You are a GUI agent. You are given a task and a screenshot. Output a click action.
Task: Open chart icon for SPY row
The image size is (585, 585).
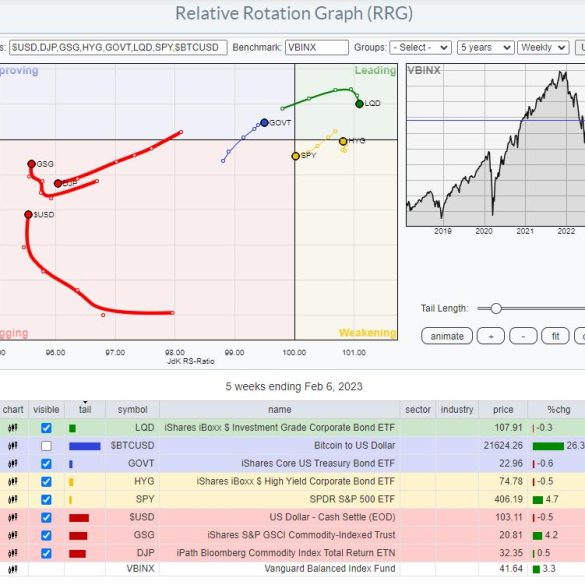coord(13,499)
